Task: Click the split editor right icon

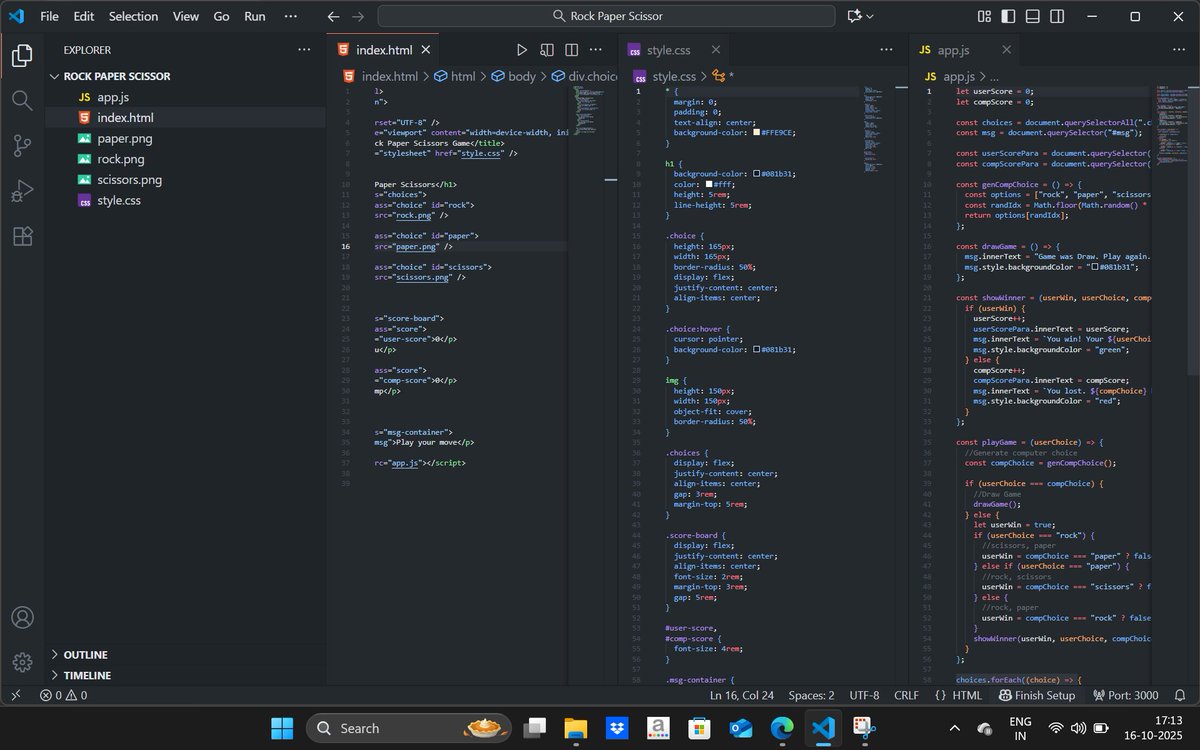Action: 571,50
